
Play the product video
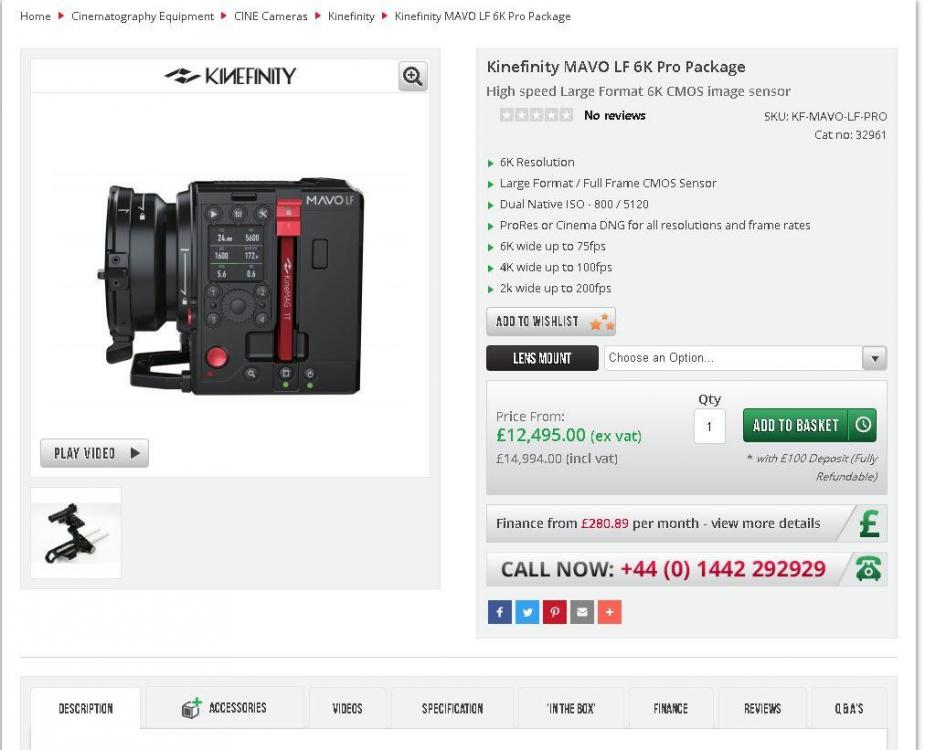point(95,453)
